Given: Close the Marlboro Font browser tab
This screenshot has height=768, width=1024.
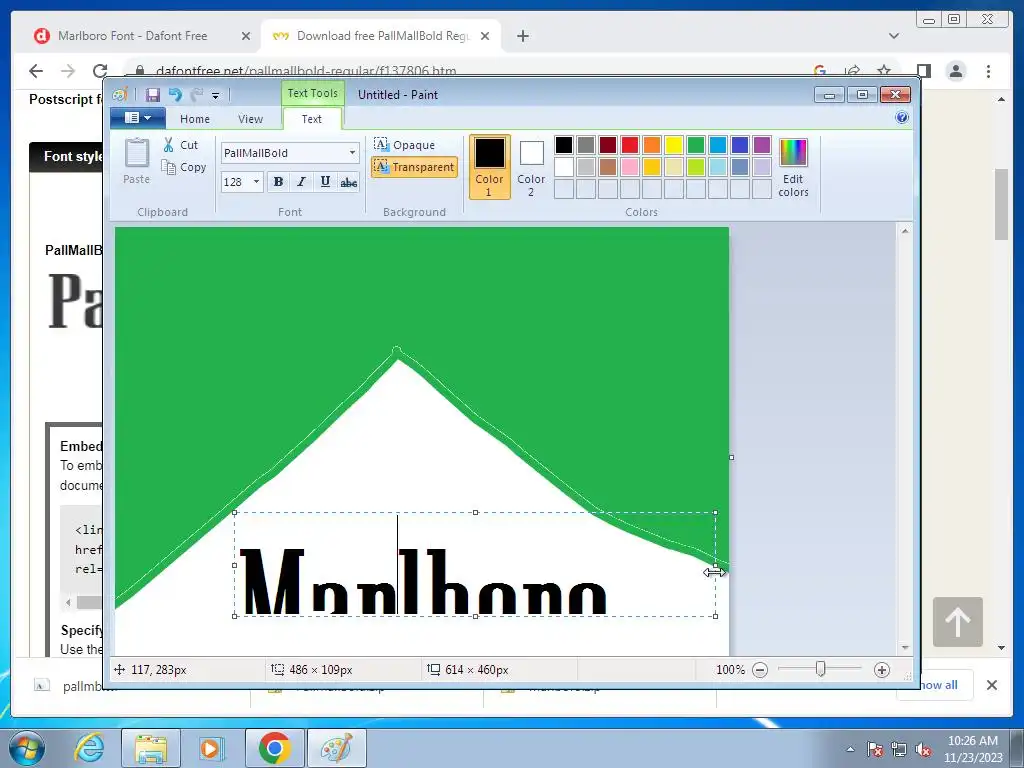Looking at the screenshot, I should coord(246,37).
